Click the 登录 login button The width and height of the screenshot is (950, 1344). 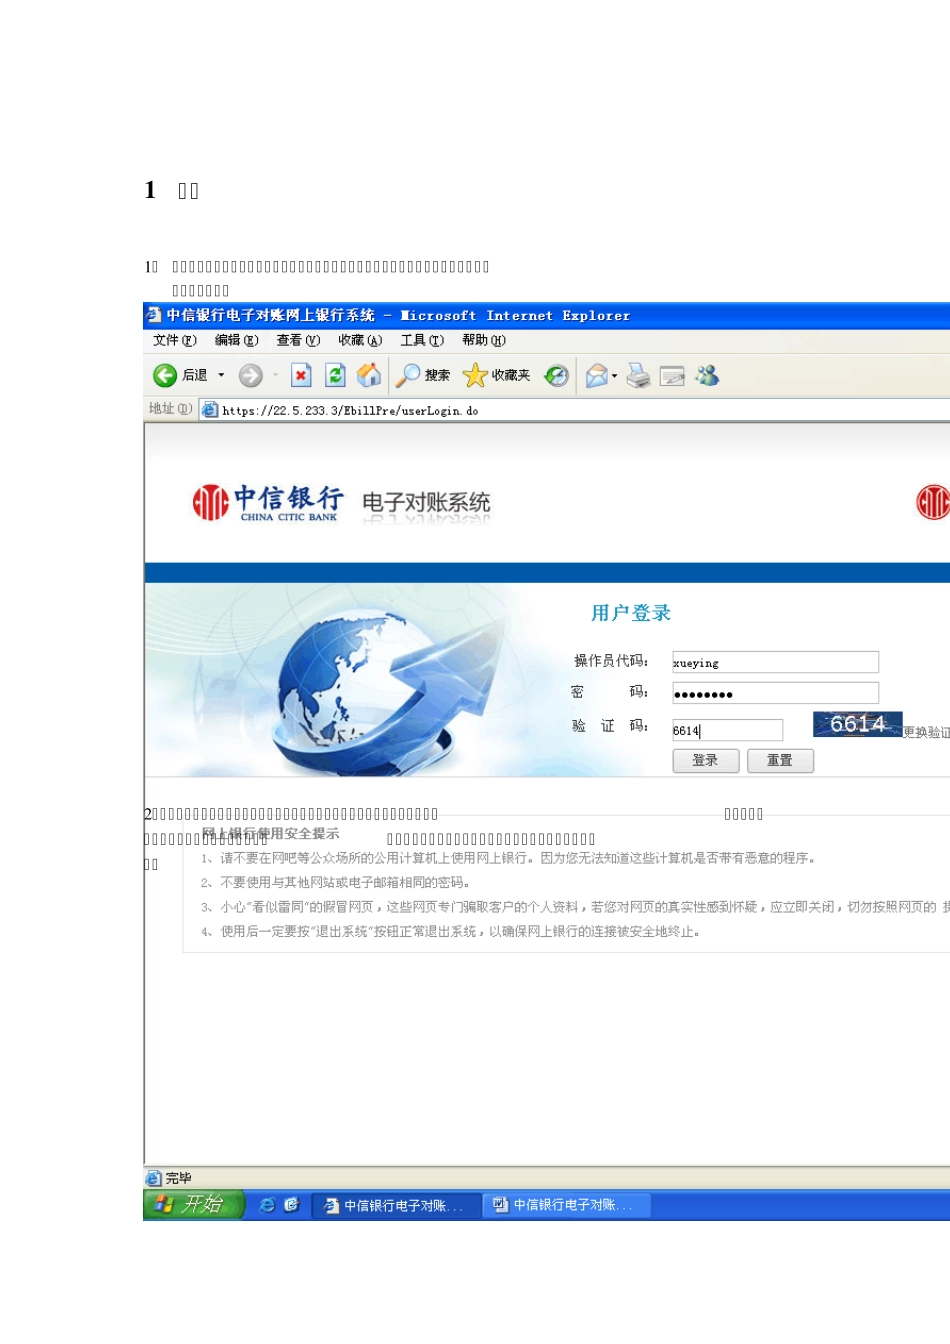pos(705,760)
